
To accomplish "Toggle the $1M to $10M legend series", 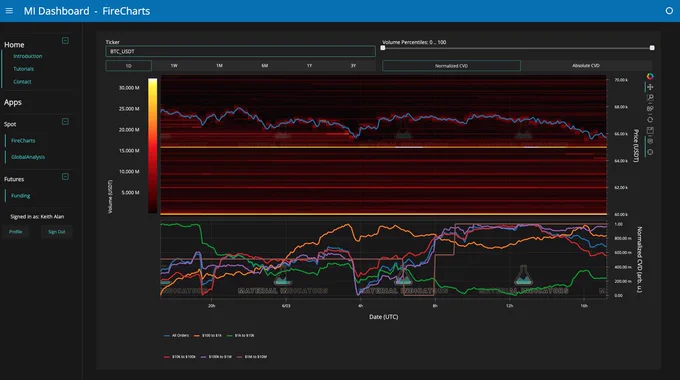I will [x=252, y=357].
